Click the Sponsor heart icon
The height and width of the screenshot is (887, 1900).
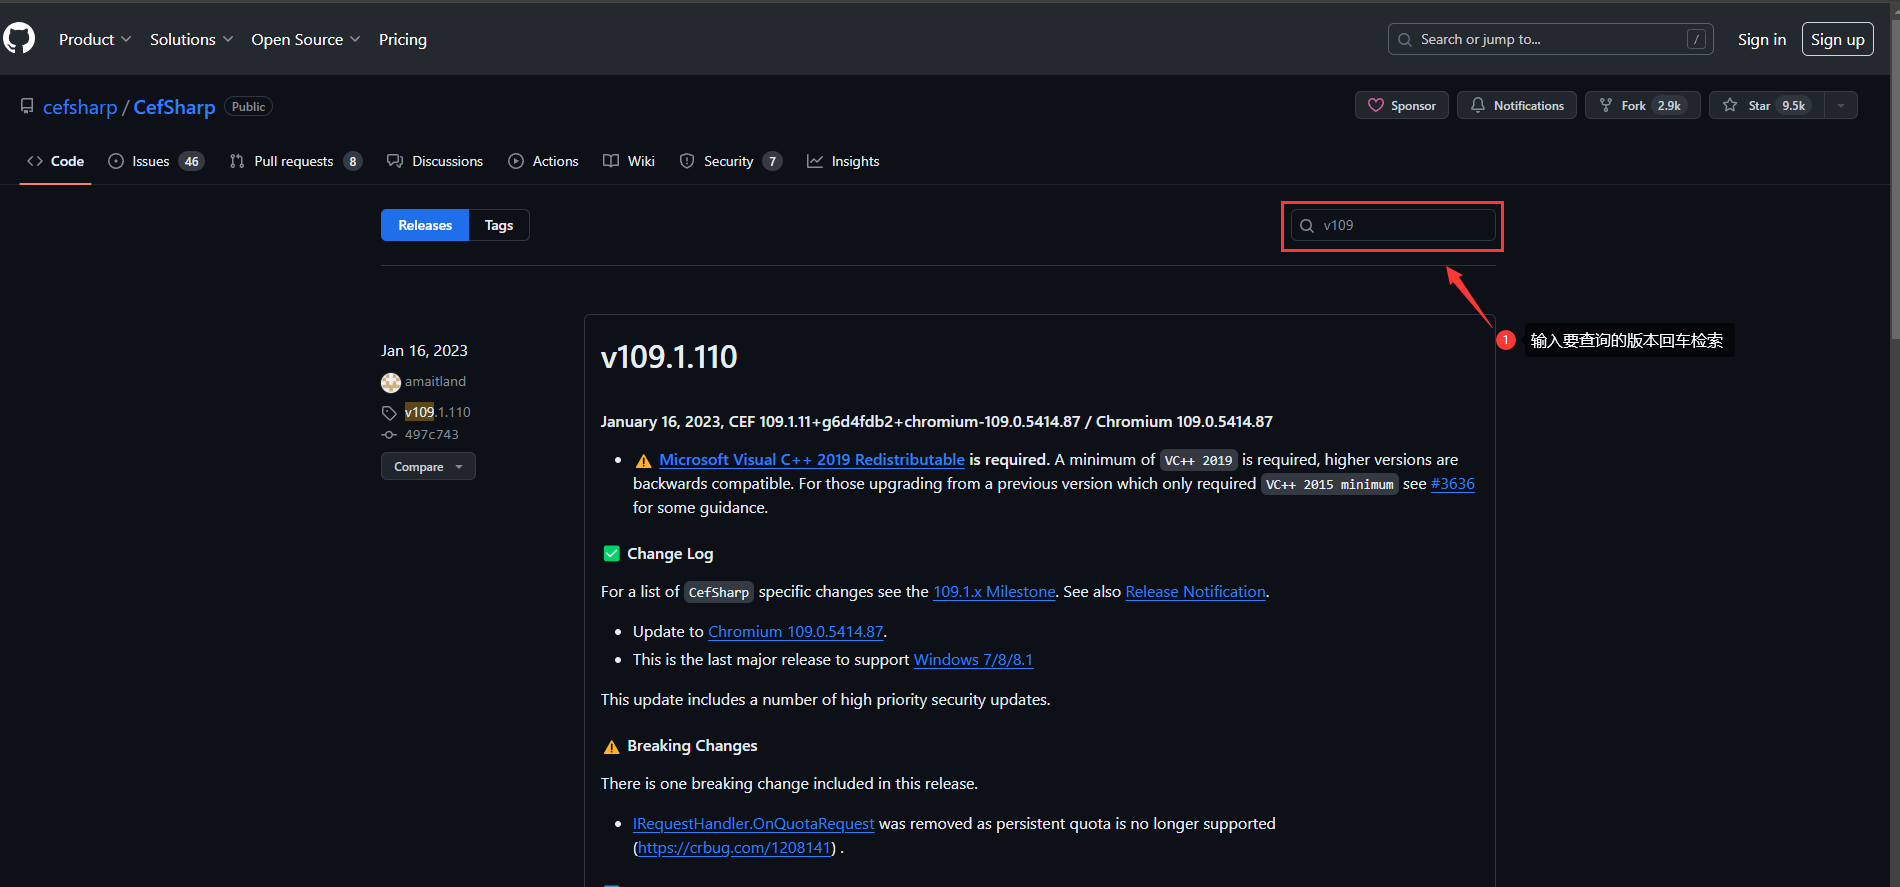point(1376,105)
